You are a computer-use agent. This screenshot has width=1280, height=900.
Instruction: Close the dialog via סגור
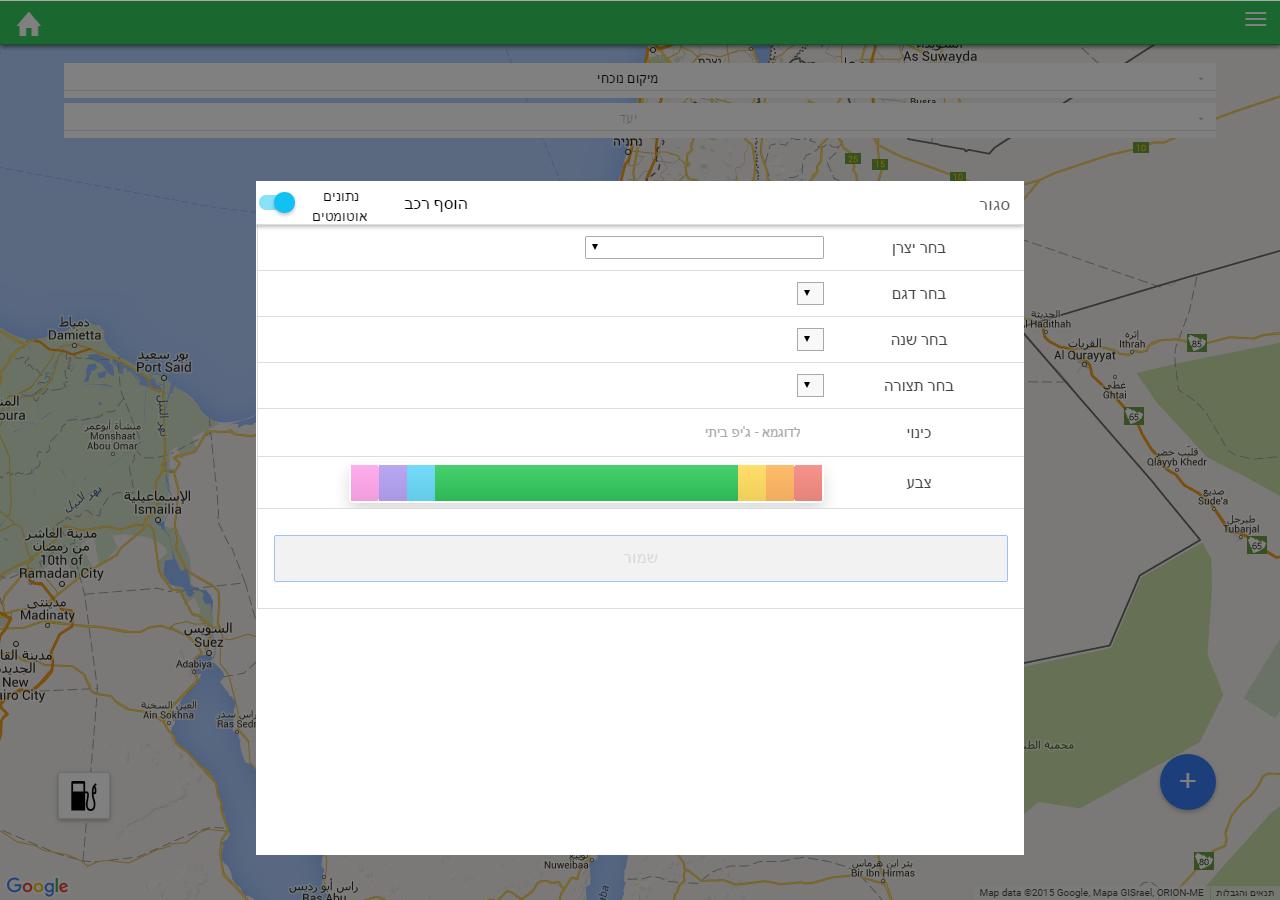click(x=994, y=205)
